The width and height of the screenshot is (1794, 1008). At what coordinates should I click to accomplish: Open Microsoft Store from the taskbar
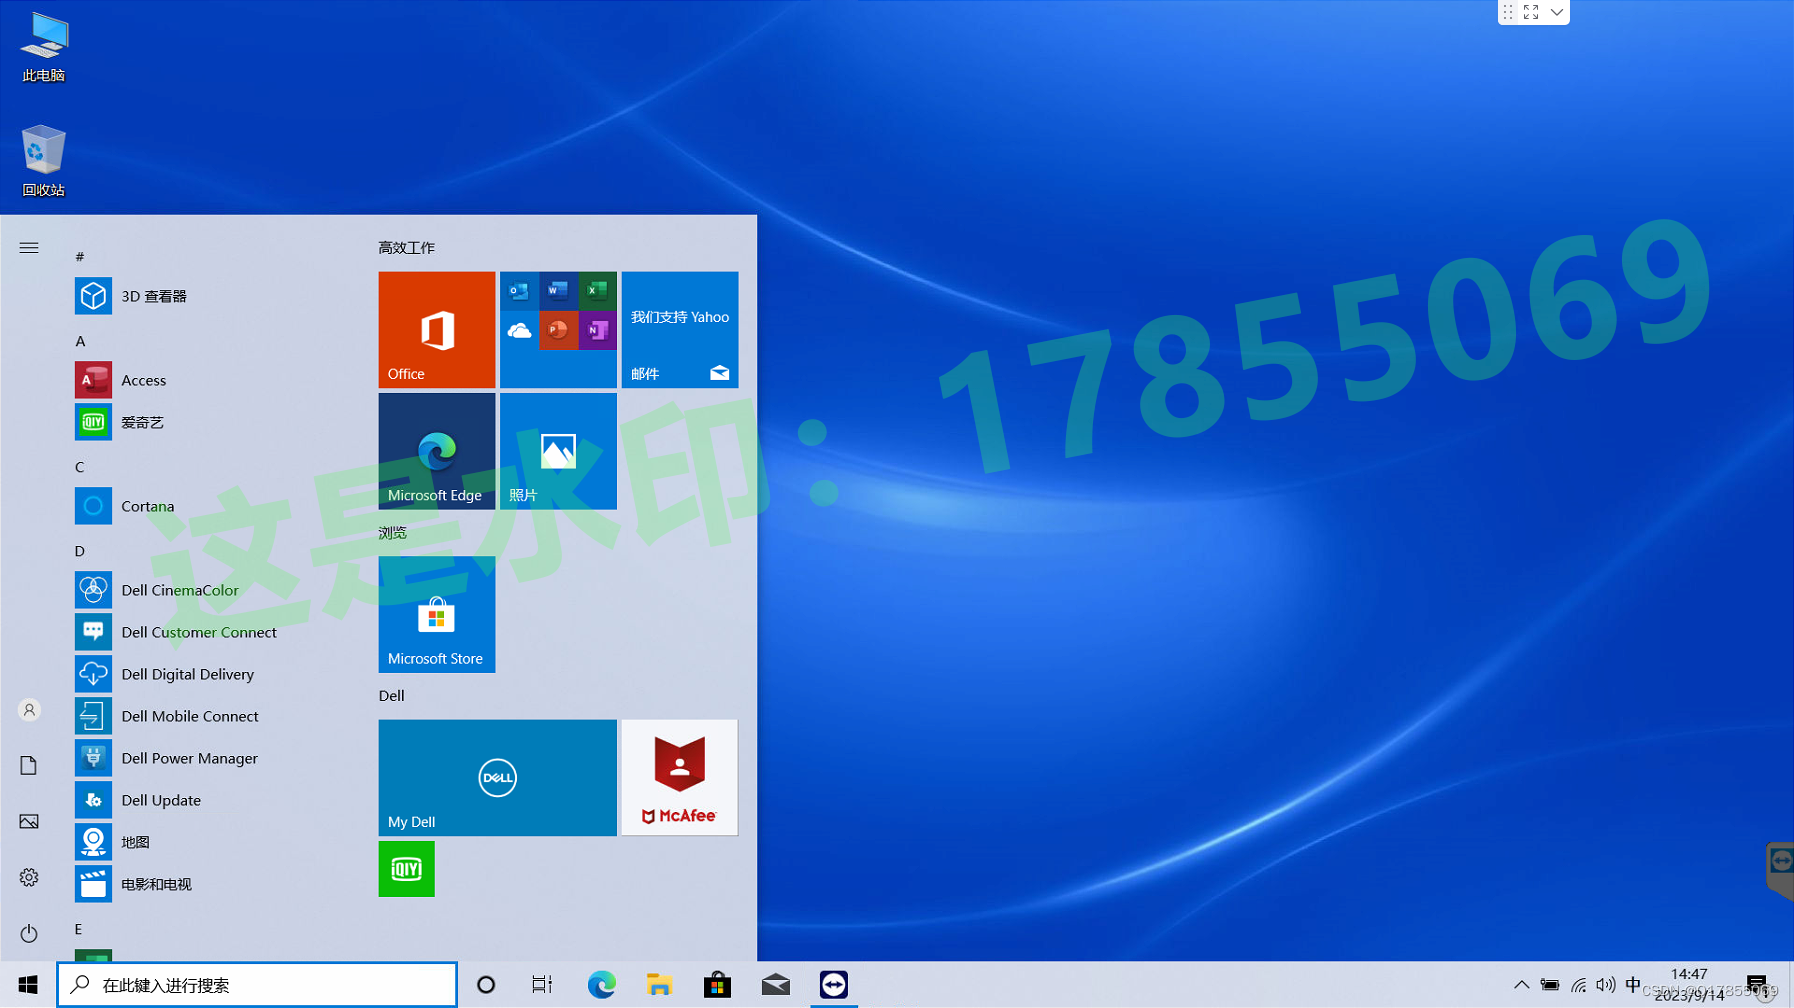(x=717, y=985)
